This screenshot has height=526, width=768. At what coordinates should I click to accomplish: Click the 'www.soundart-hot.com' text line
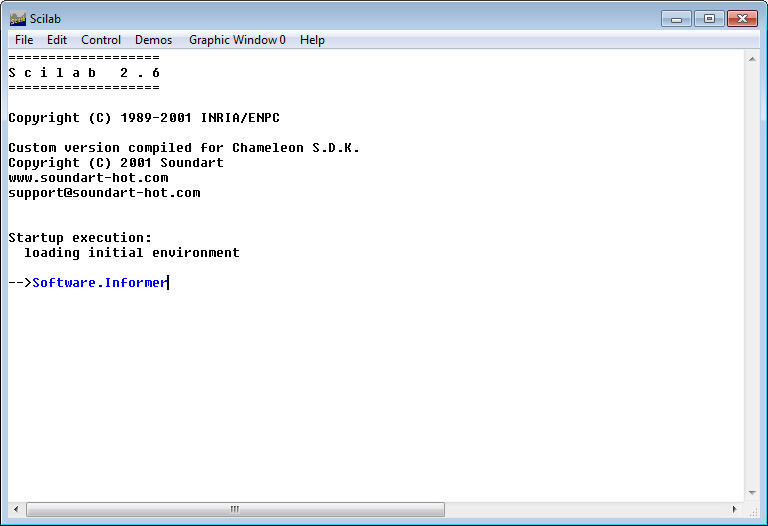[x=88, y=178]
